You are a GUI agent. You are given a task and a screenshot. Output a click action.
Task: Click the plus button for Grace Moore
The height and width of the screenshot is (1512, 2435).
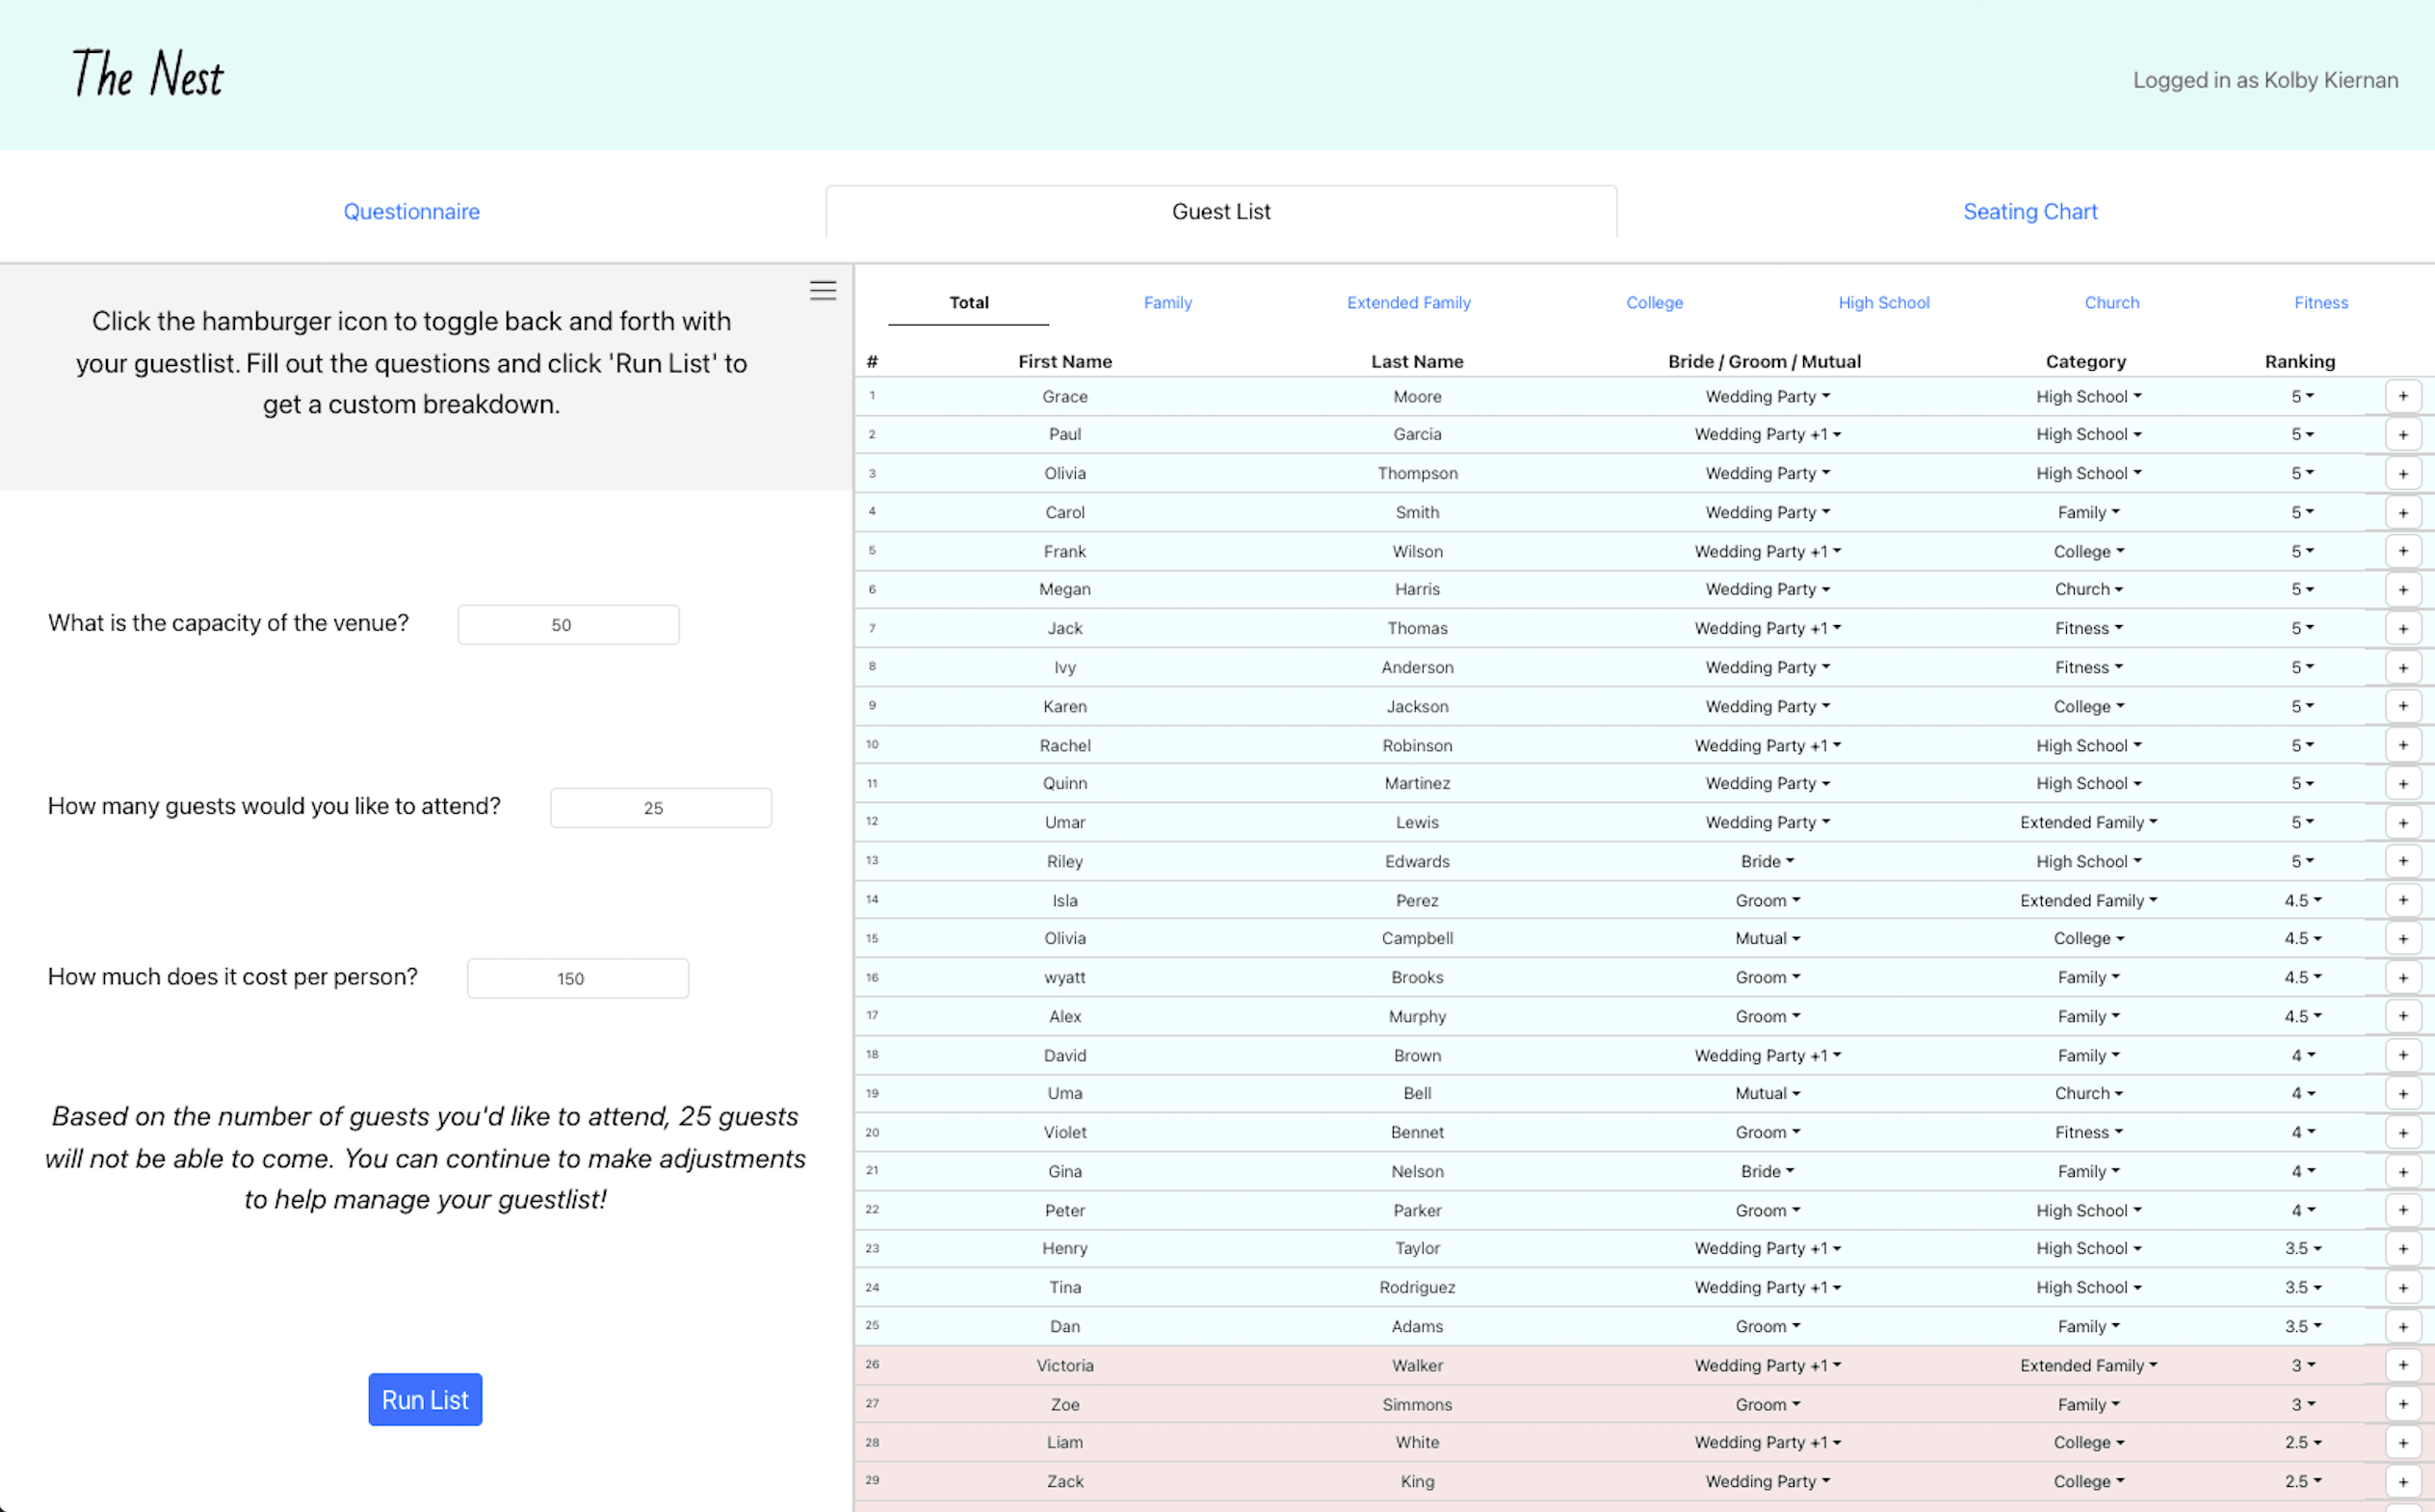pyautogui.click(x=2402, y=396)
